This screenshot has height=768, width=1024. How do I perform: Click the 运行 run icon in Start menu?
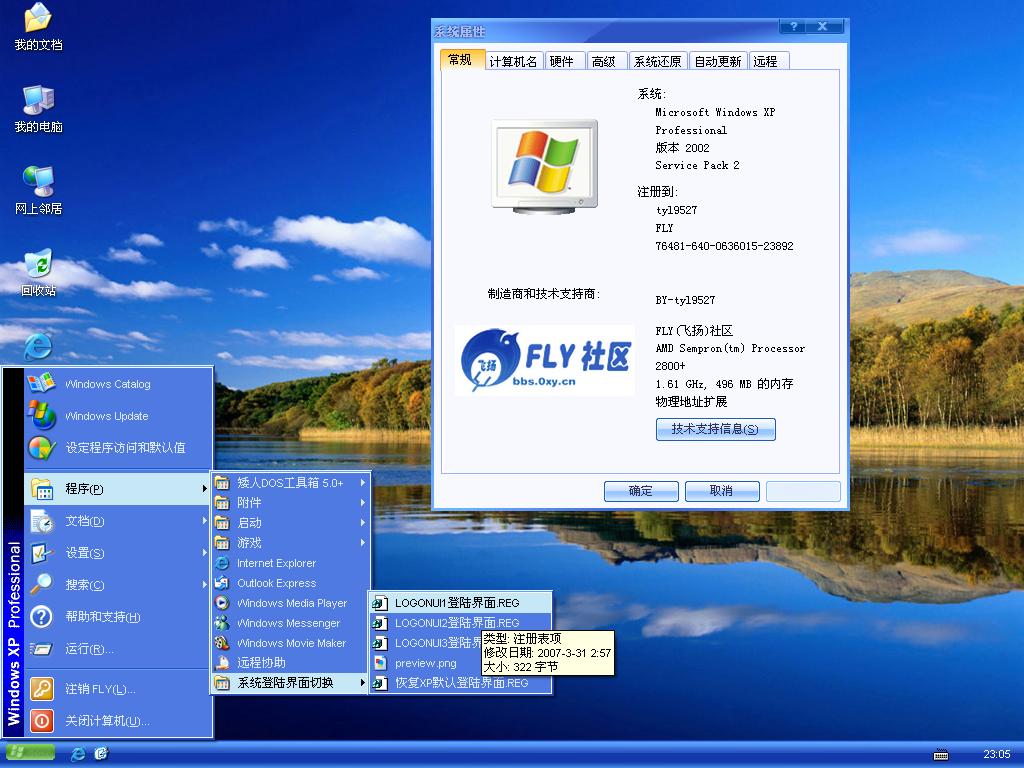click(41, 648)
